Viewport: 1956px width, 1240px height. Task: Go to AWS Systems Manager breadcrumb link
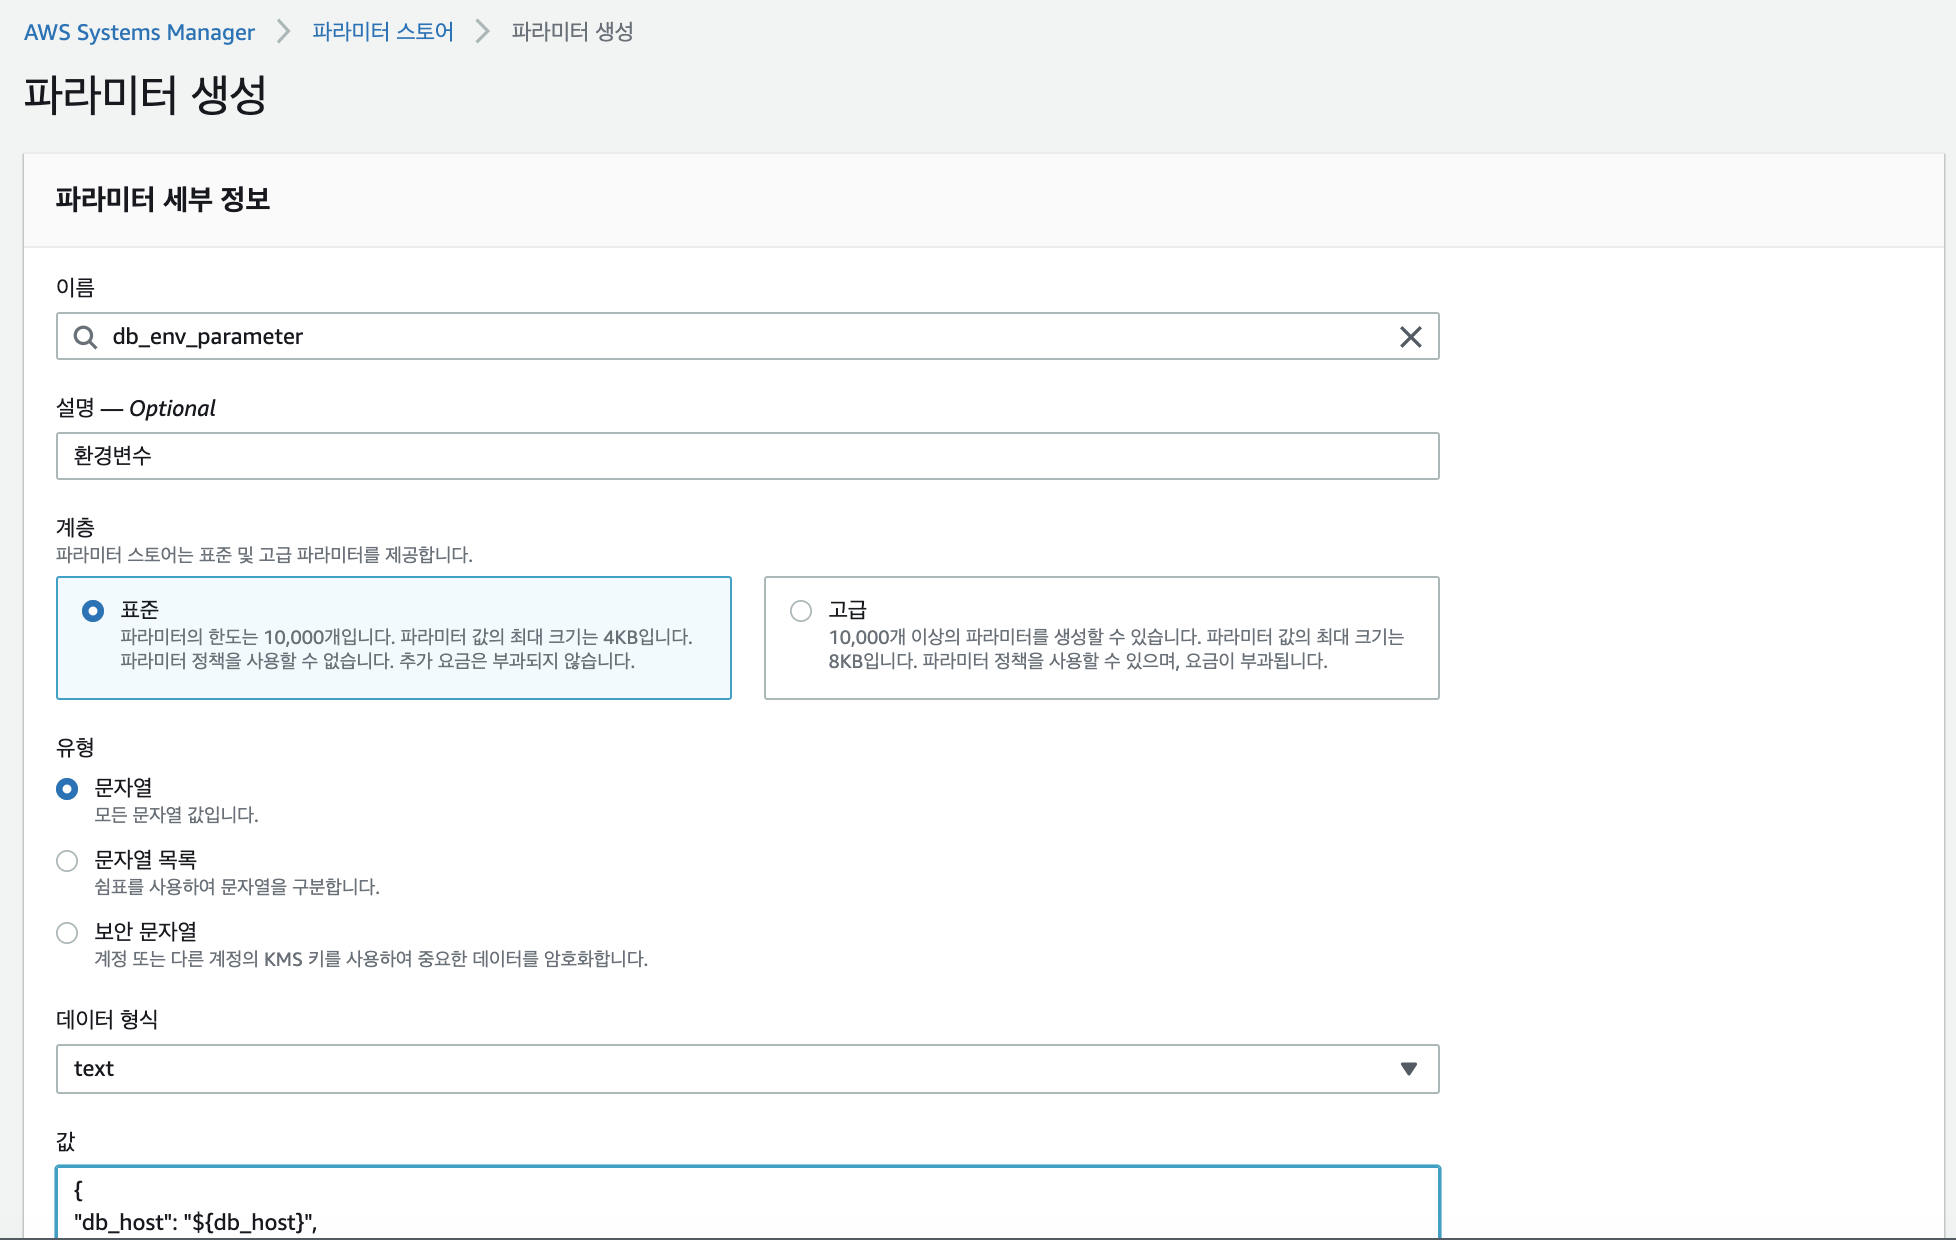(139, 32)
